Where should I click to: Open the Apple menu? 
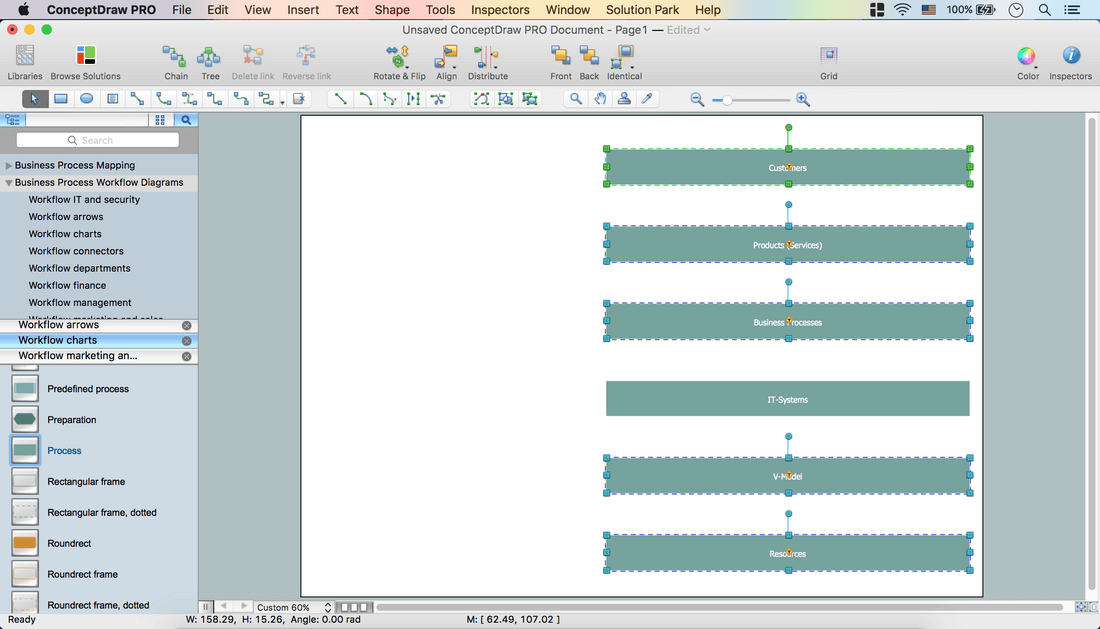point(24,10)
